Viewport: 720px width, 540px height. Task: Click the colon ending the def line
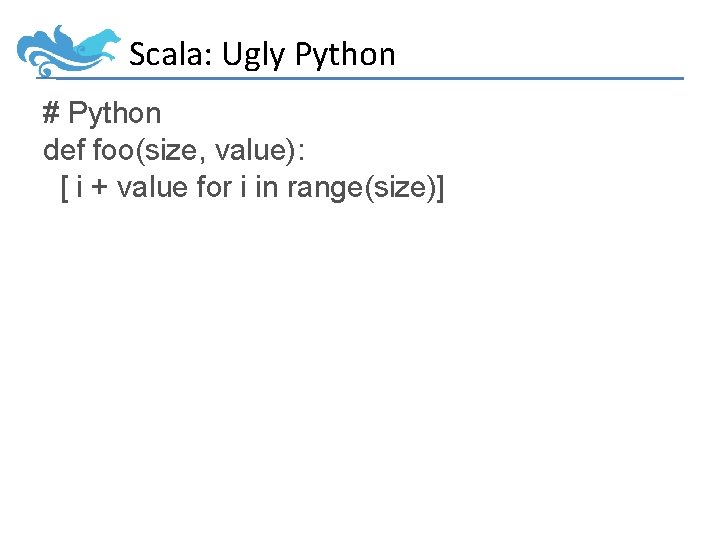[x=302, y=151]
